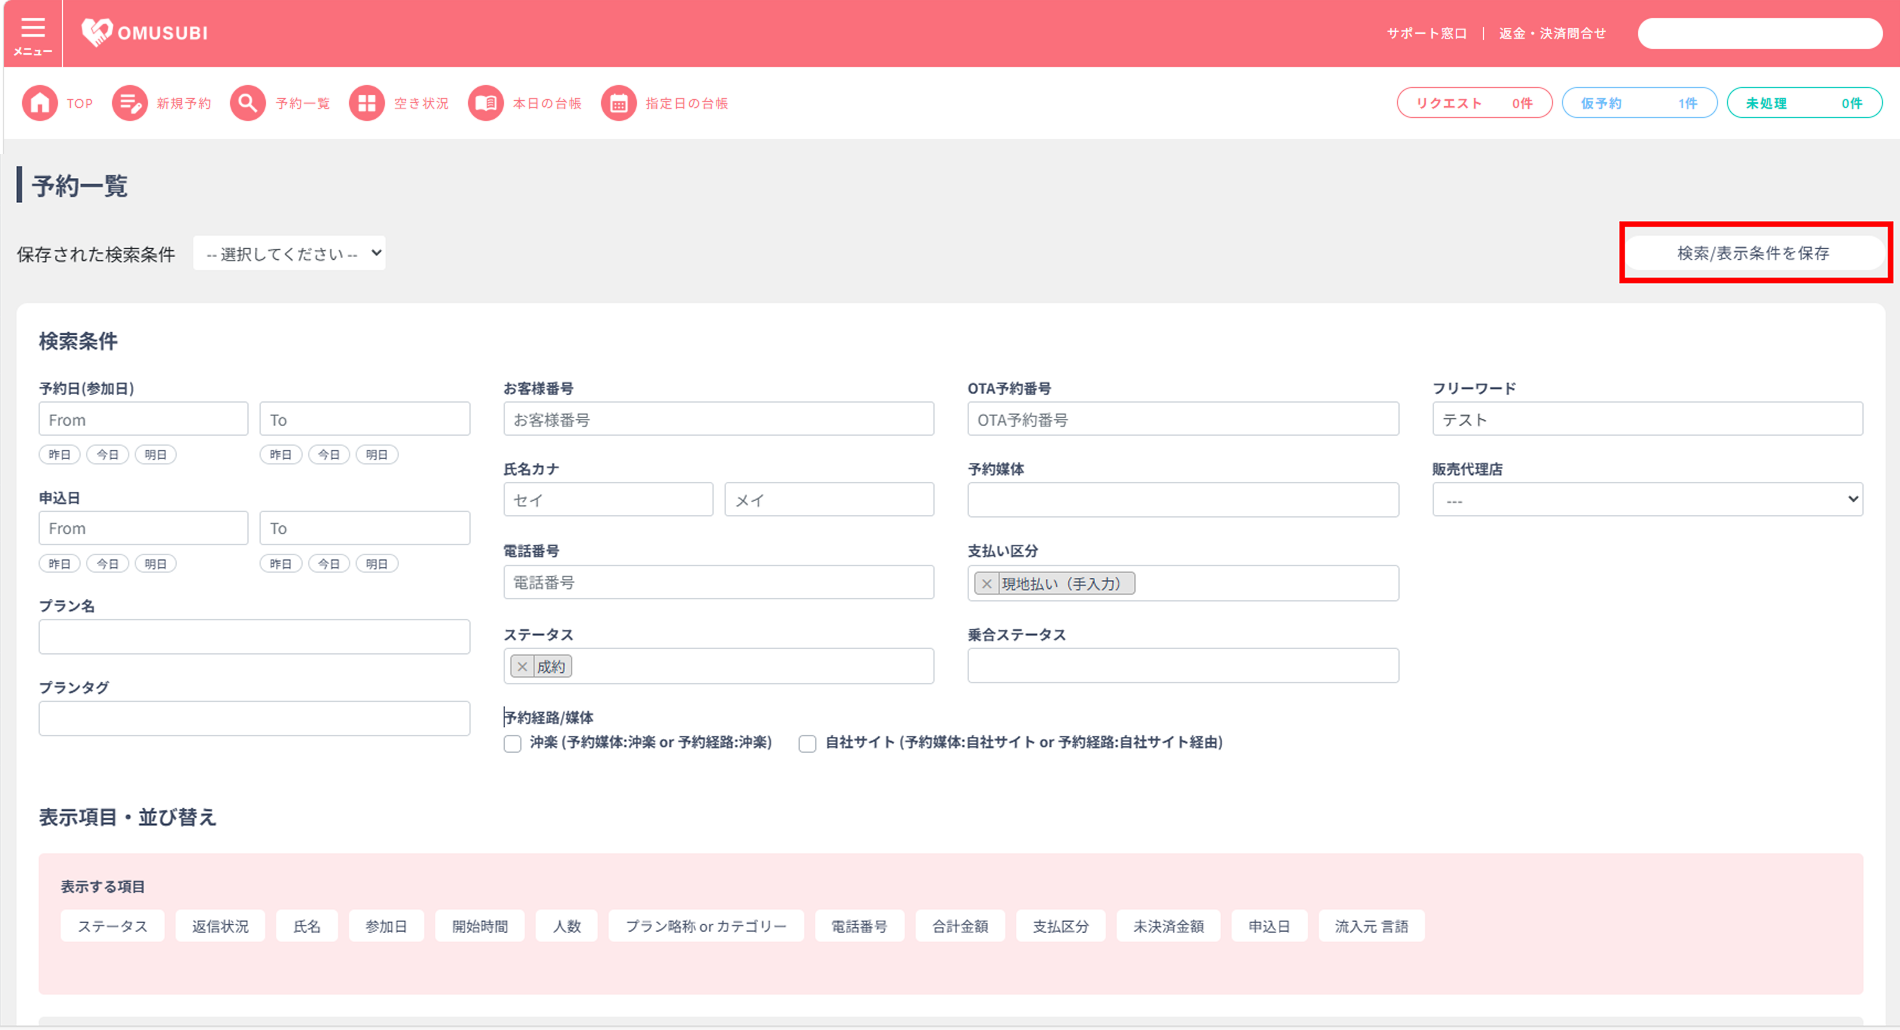Select the 氏名 display item chip
The height and width of the screenshot is (1030, 1900).
[x=307, y=926]
